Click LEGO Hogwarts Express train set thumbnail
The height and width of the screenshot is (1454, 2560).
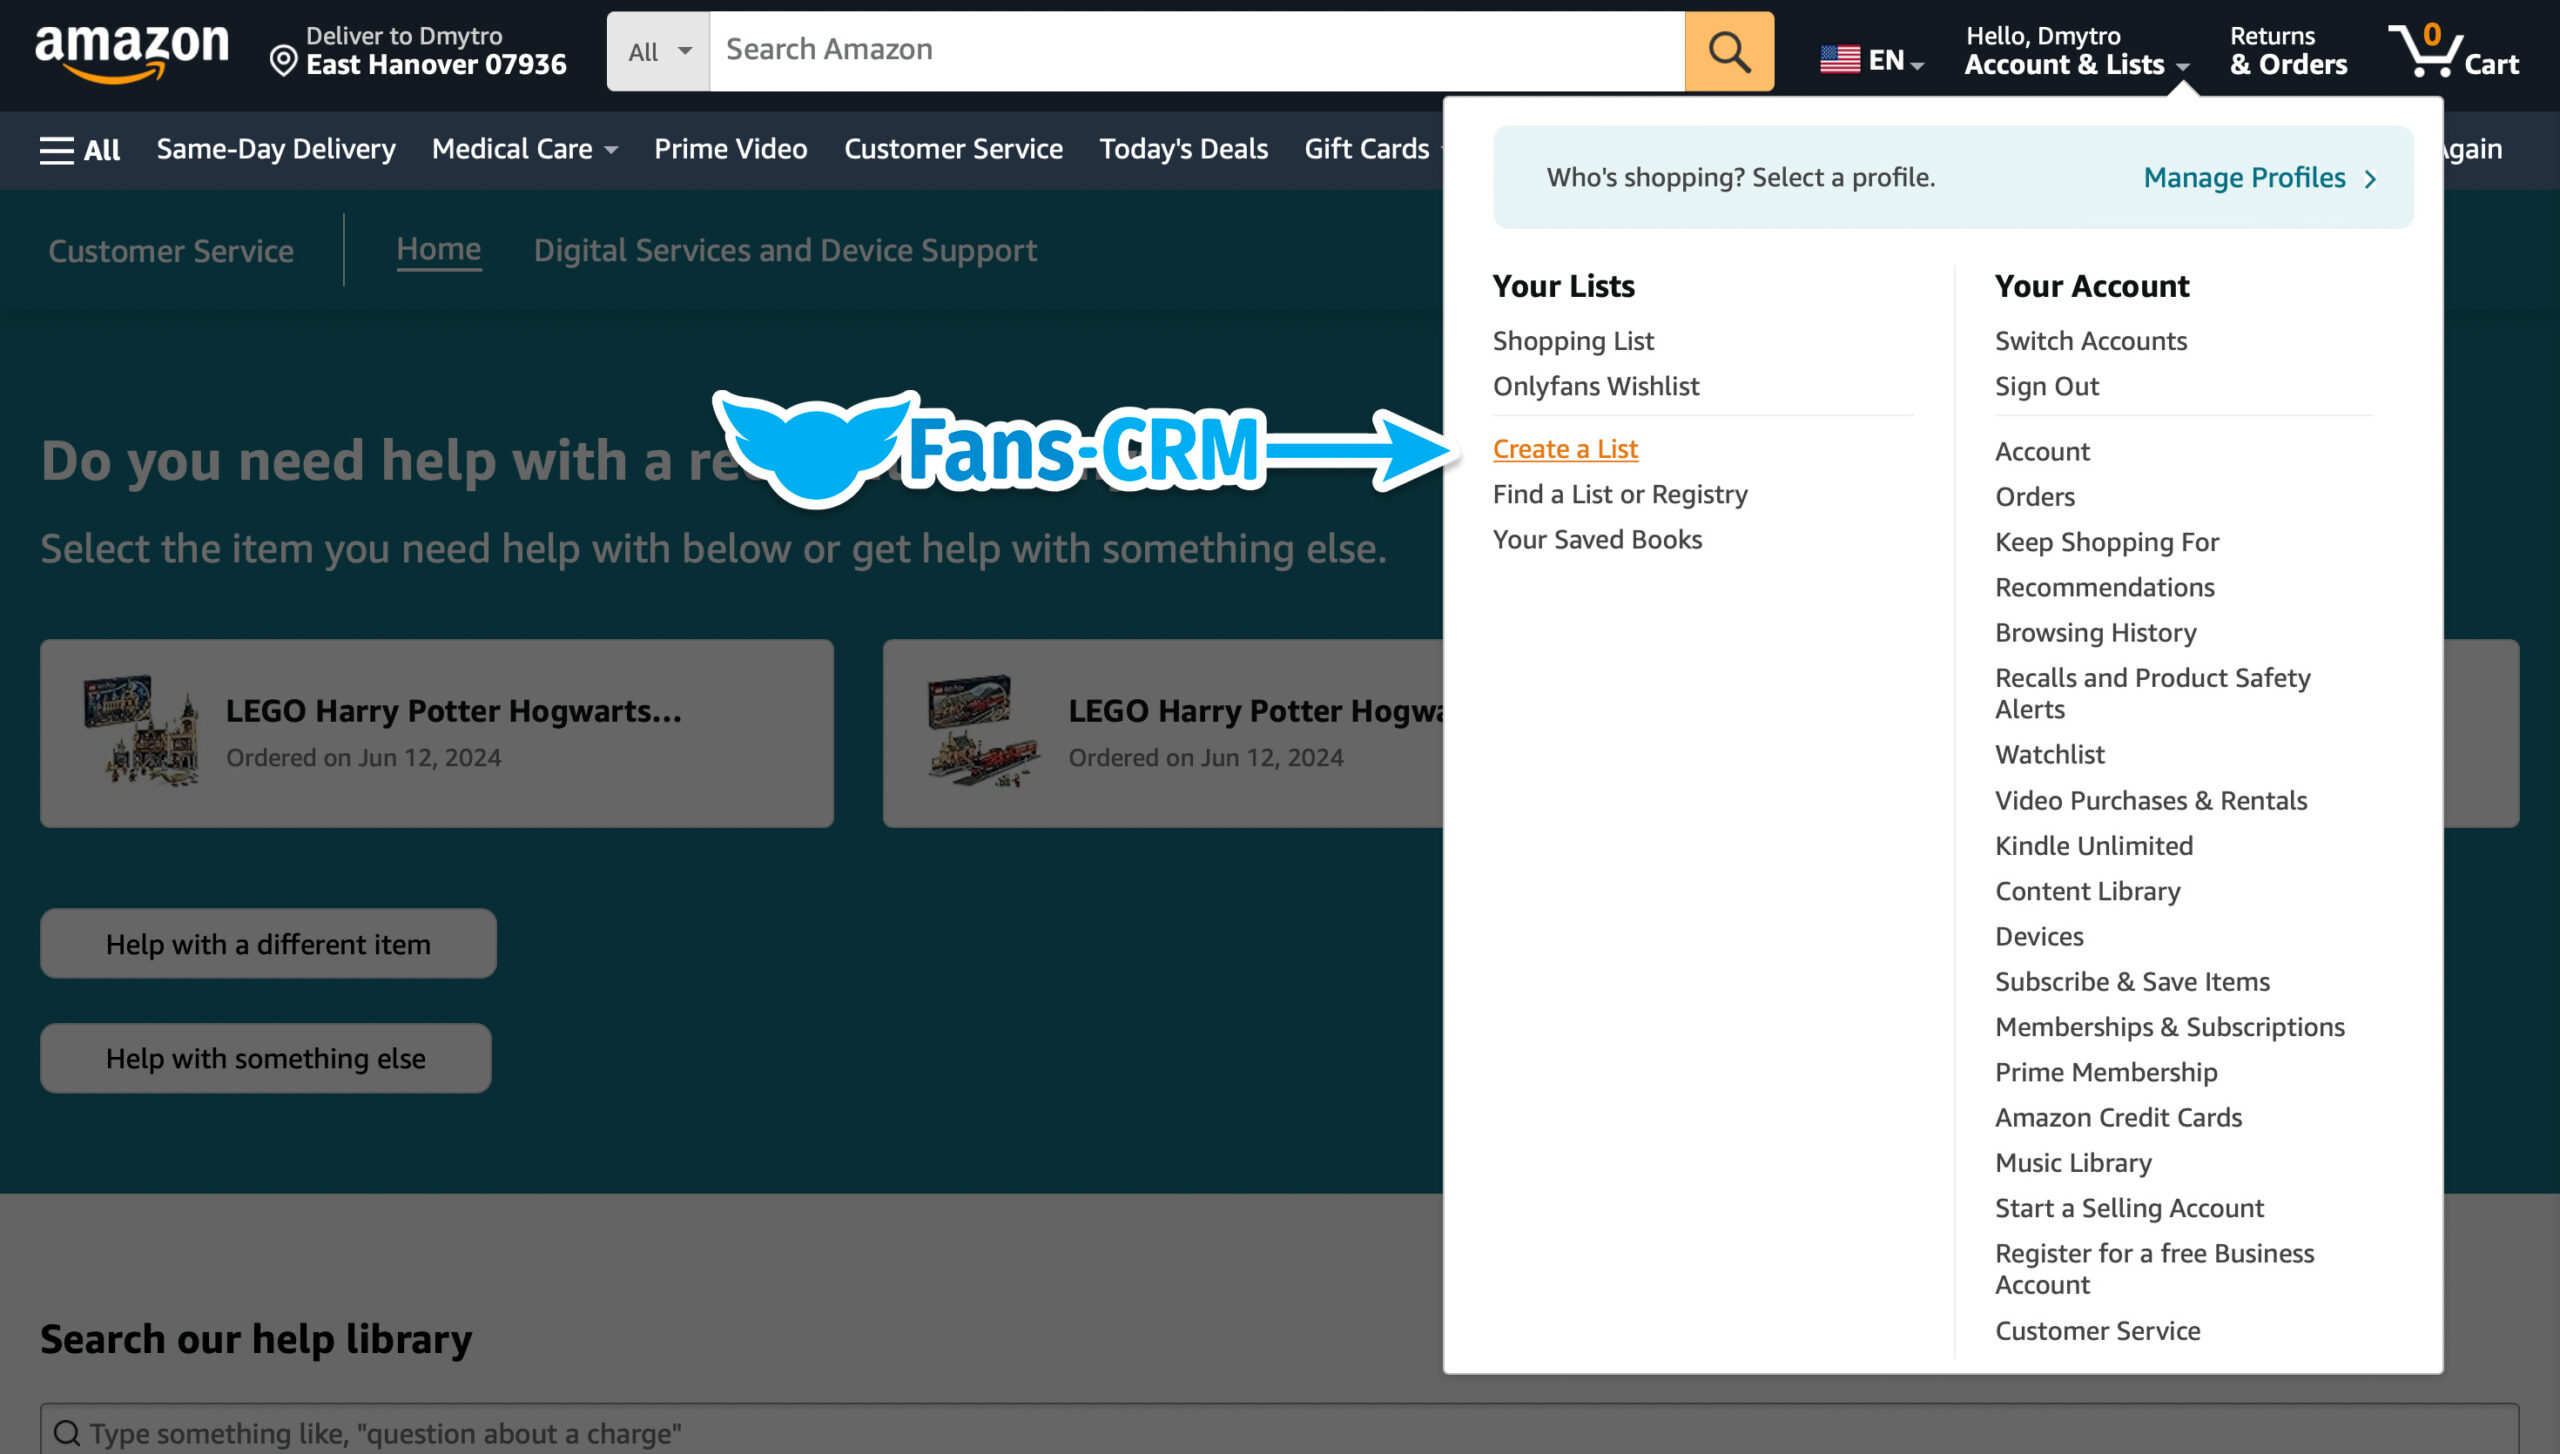[x=984, y=732]
